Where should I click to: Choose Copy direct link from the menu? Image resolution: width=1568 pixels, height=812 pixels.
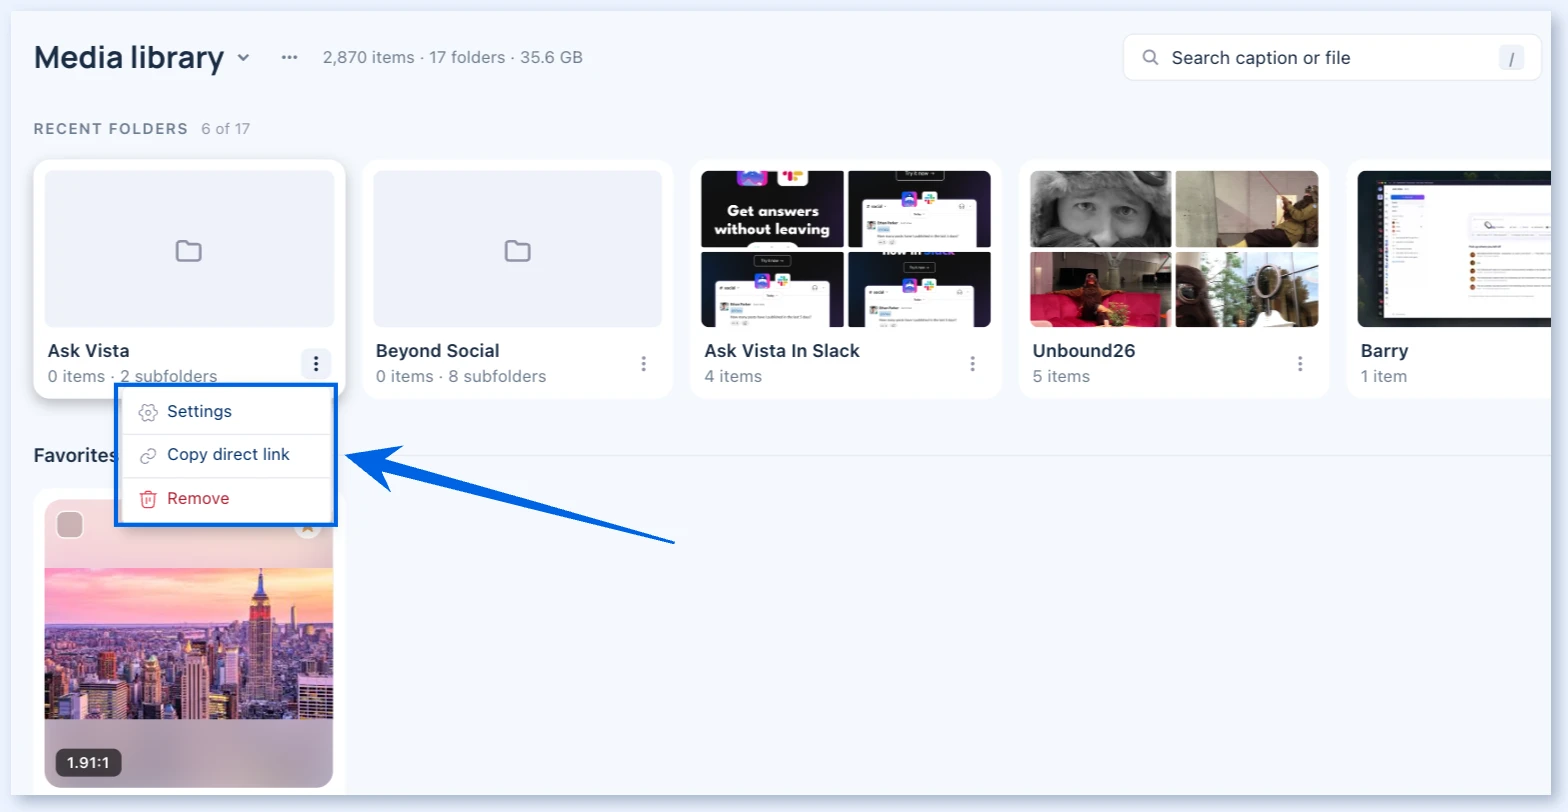point(226,455)
